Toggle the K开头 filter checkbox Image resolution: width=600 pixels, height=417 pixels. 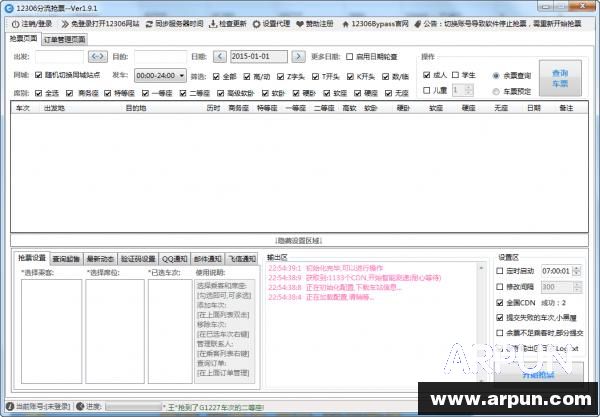click(x=350, y=77)
